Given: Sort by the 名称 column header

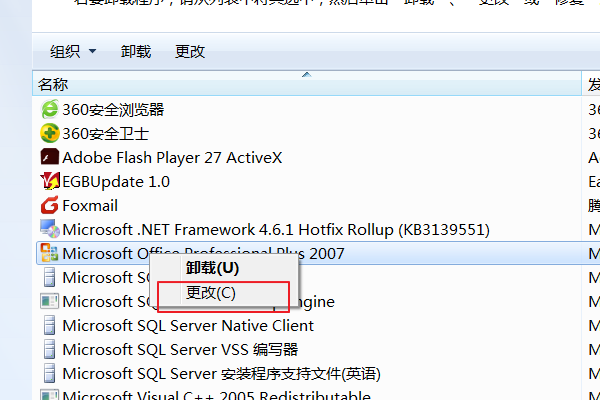Looking at the screenshot, I should pos(307,83).
